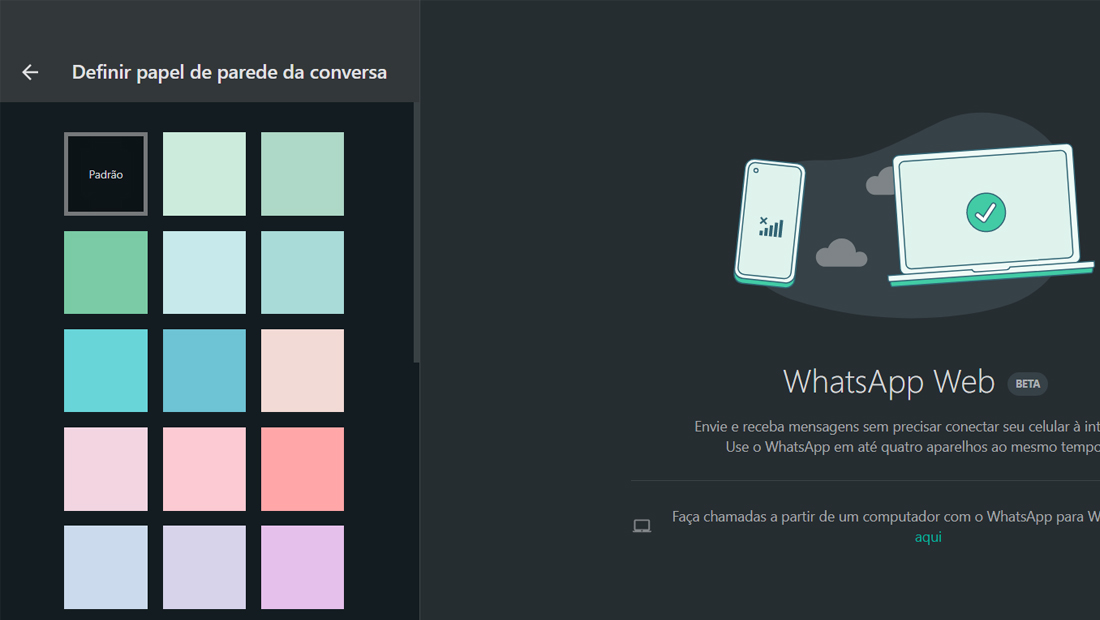Click the 'Faça chamadas a partir de um computador' text

pyautogui.click(x=886, y=517)
